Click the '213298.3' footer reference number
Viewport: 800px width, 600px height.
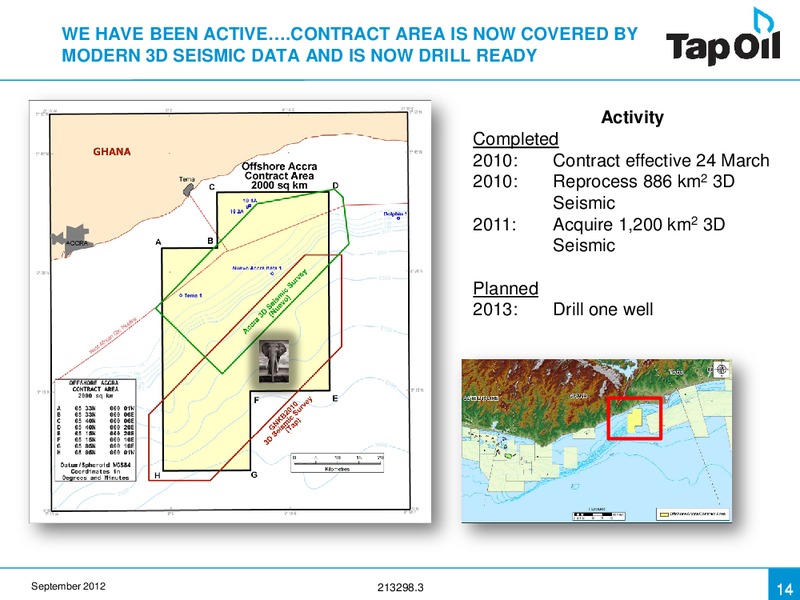[x=401, y=587]
